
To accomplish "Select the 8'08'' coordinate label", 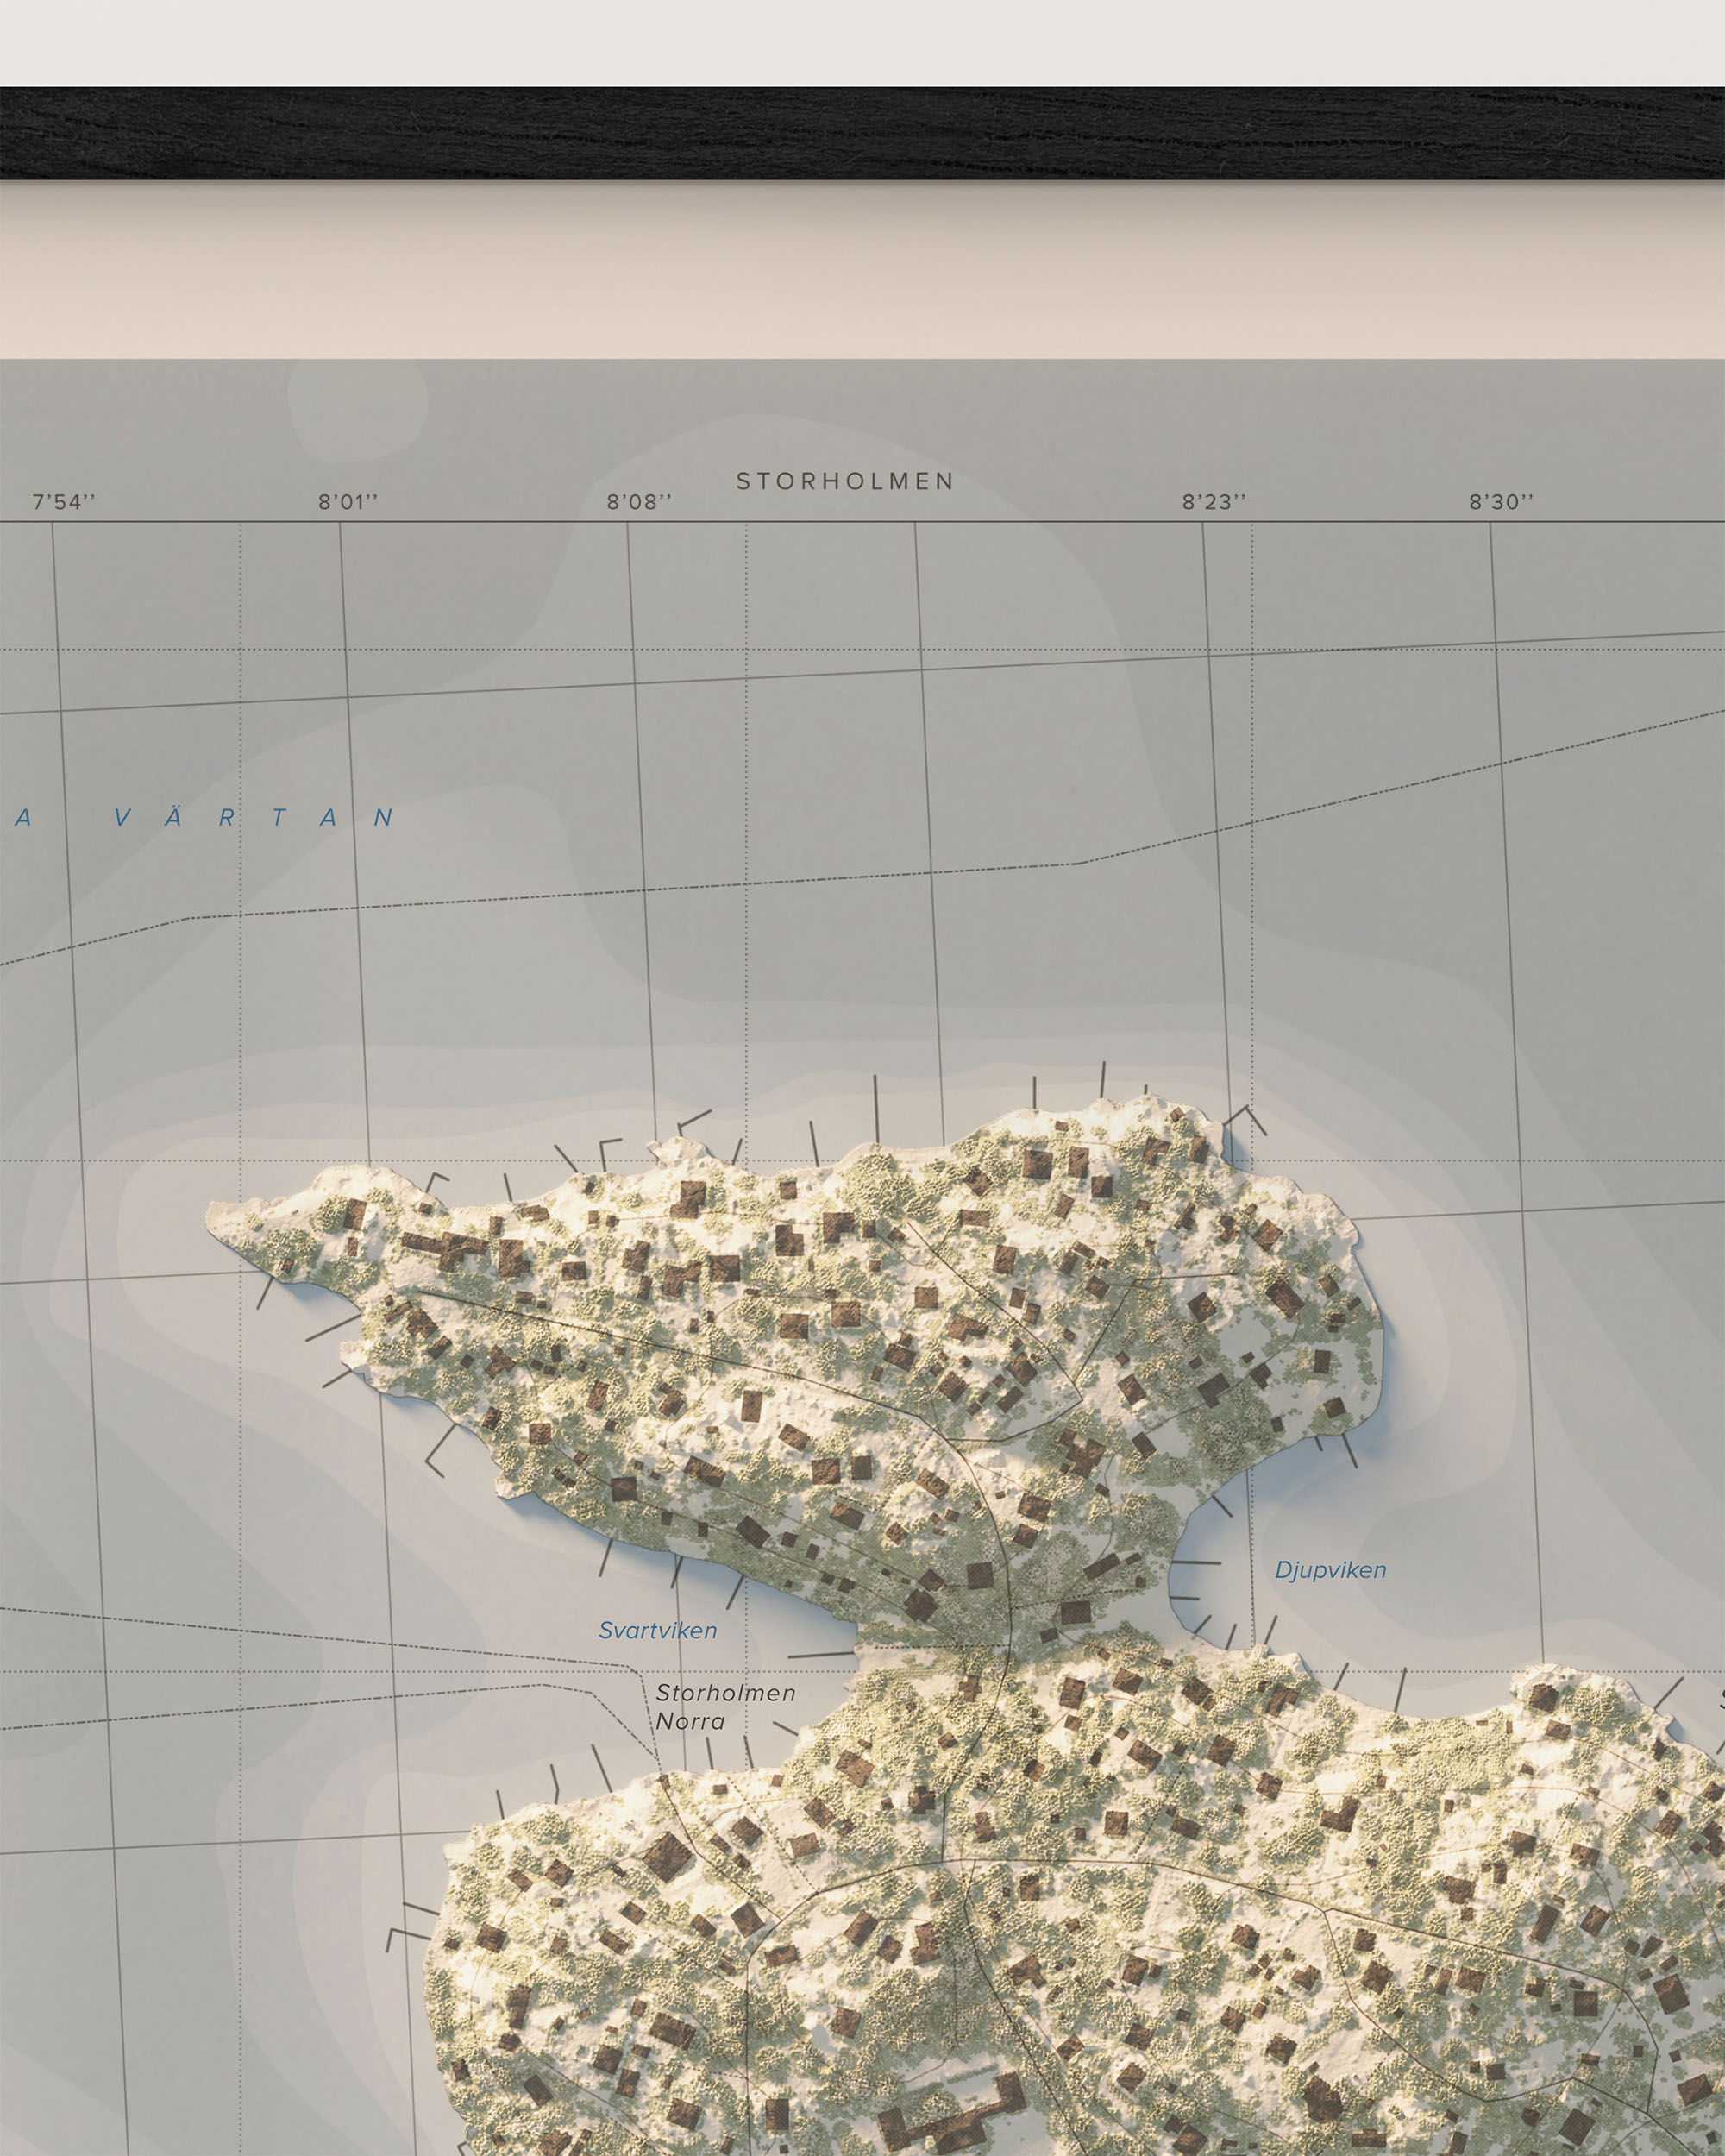I will point(639,502).
